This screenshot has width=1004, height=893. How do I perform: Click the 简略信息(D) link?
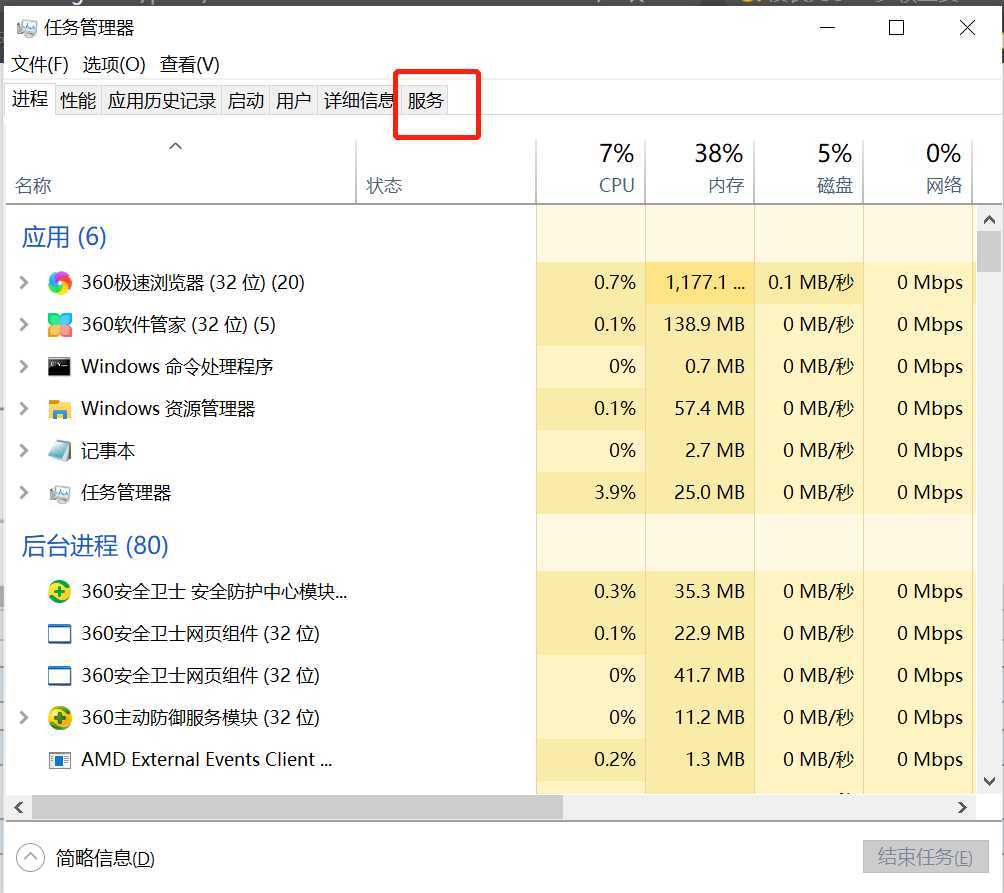click(105, 858)
